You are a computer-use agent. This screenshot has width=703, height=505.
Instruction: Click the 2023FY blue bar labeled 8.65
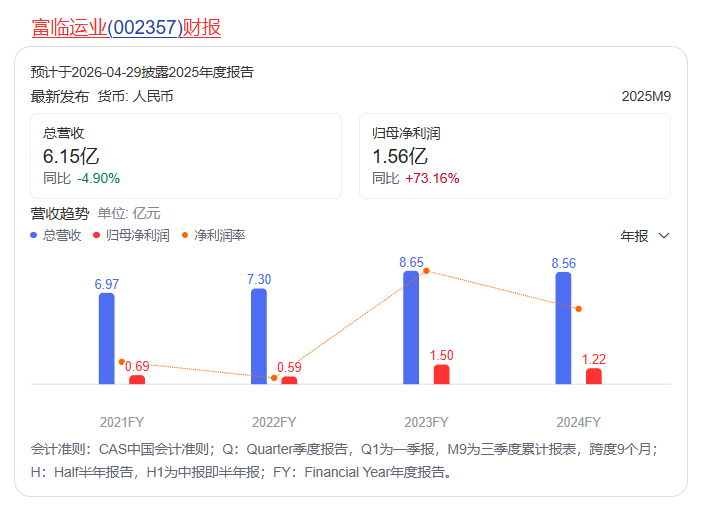tap(411, 327)
